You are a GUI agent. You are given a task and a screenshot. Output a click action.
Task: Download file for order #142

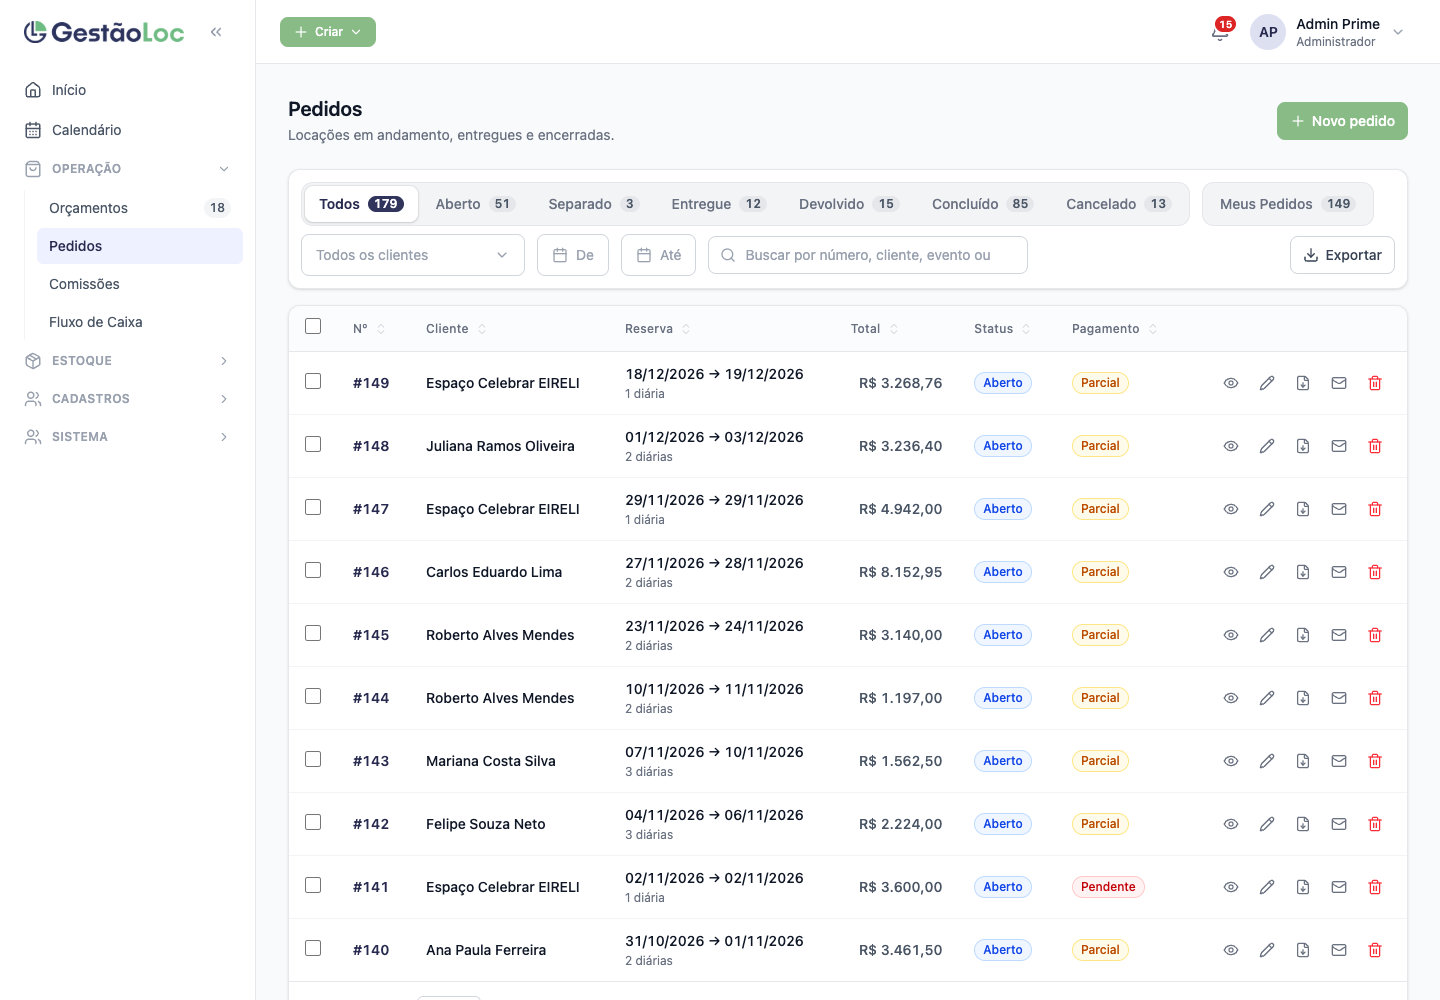1303,824
